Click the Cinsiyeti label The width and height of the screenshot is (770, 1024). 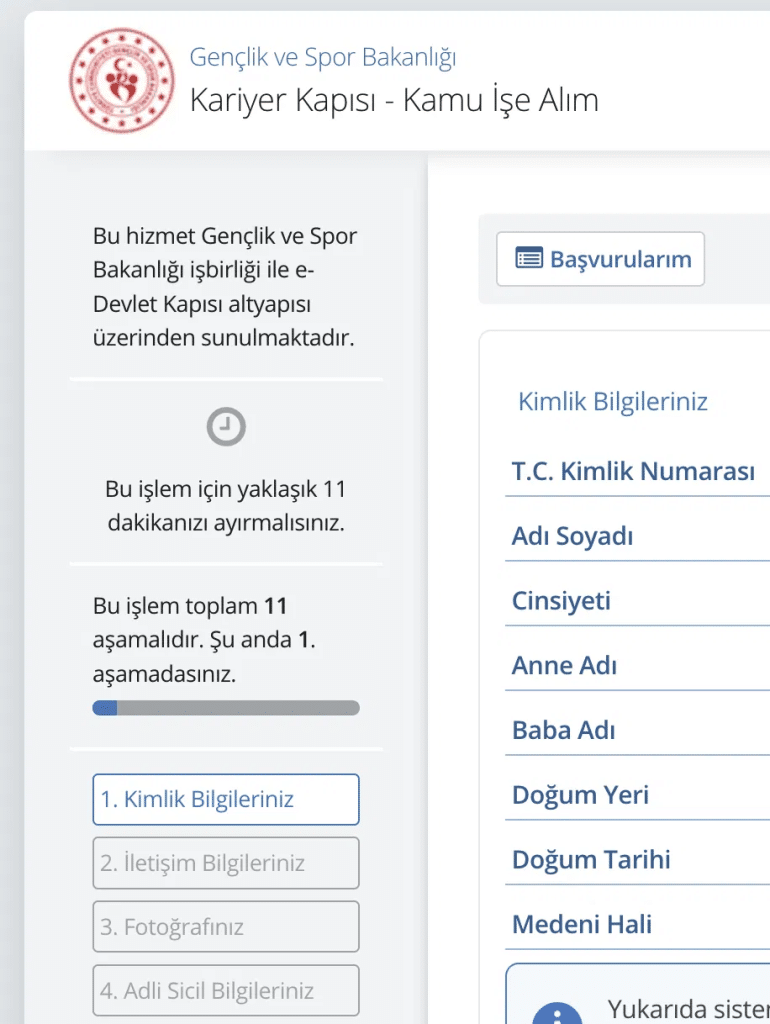[x=561, y=601]
